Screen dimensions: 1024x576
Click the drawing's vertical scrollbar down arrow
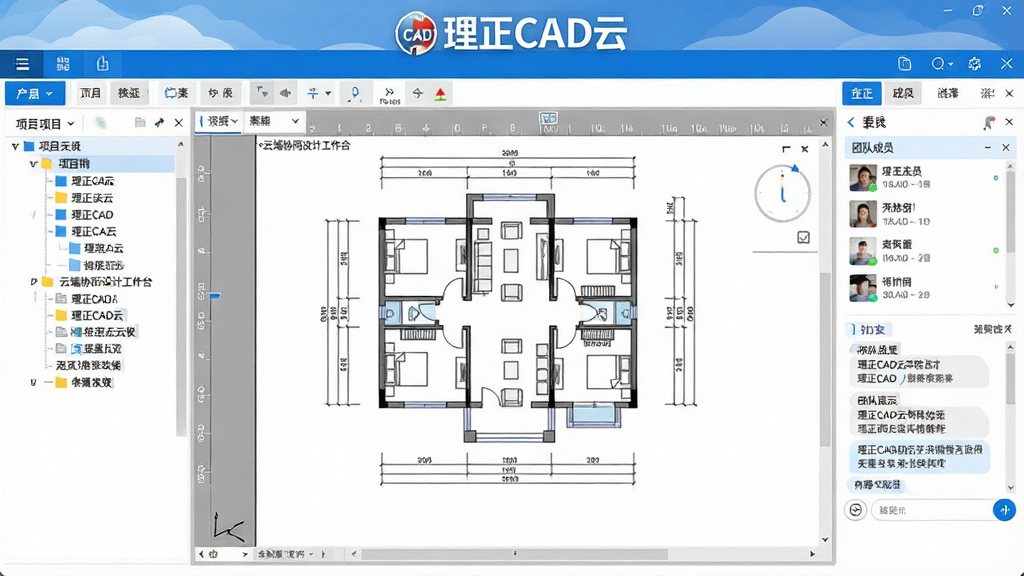click(825, 539)
